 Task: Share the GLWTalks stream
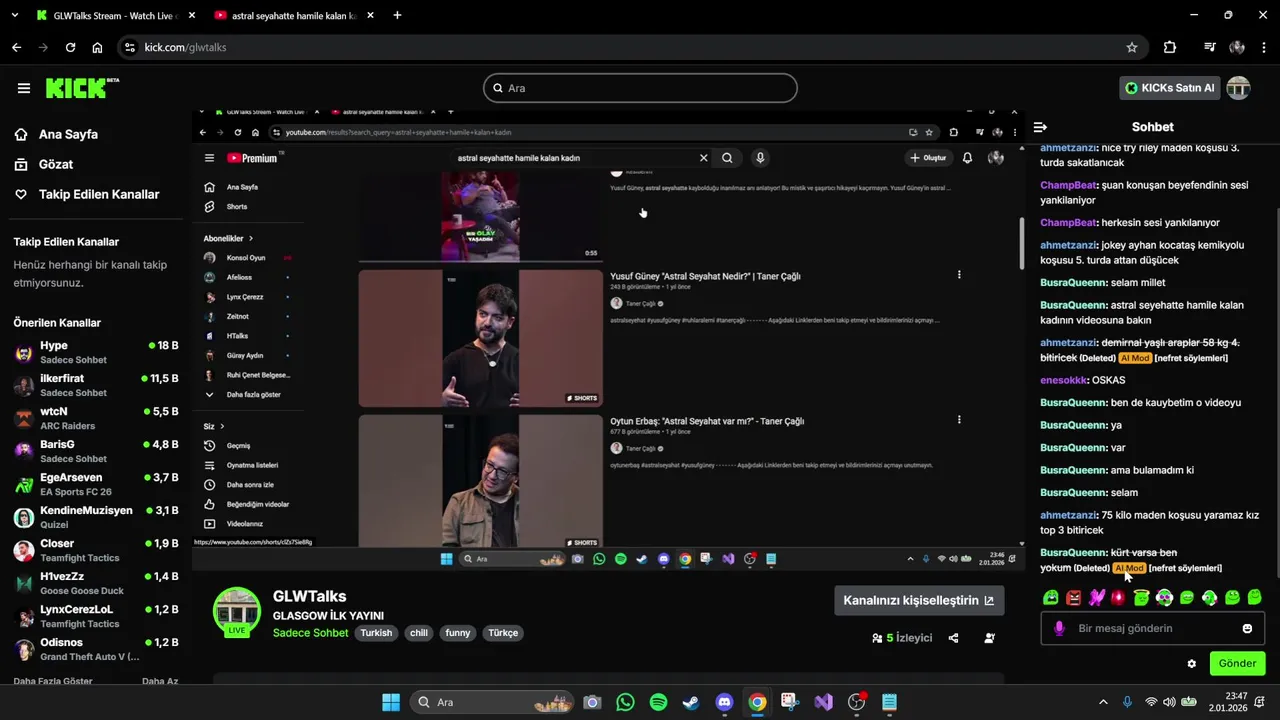pyautogui.click(x=953, y=638)
